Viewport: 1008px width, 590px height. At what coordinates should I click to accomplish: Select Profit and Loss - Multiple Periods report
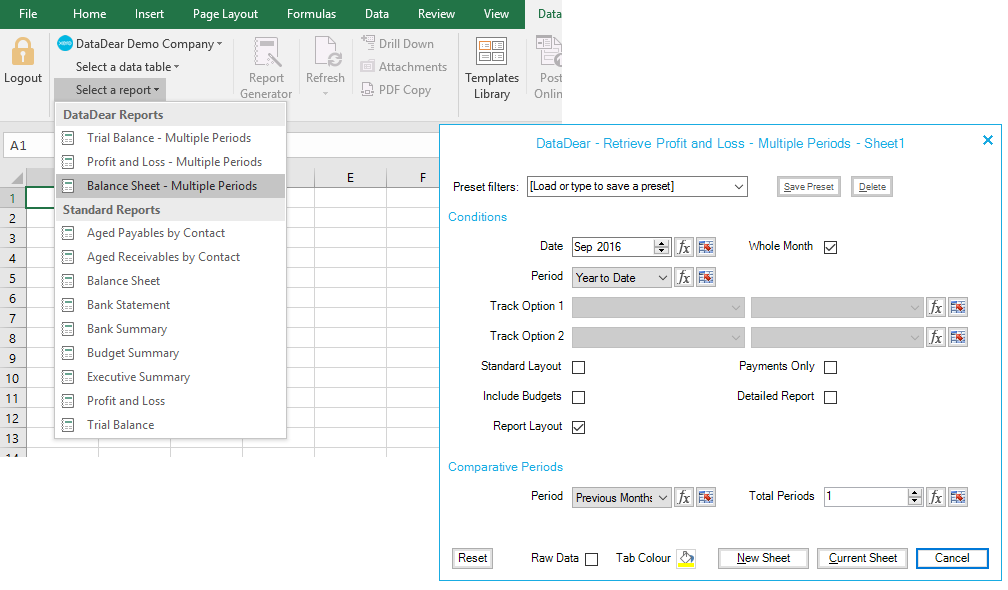coord(170,162)
